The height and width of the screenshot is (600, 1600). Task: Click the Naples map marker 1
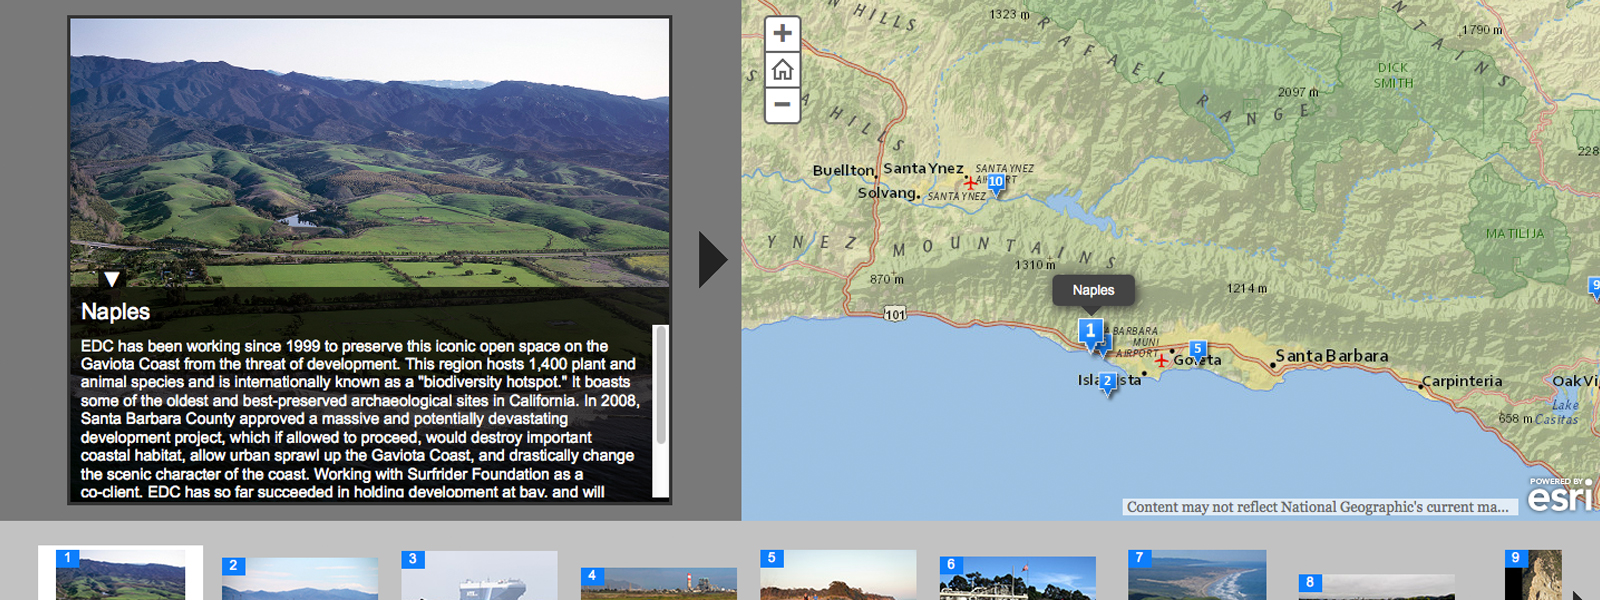tap(1090, 331)
